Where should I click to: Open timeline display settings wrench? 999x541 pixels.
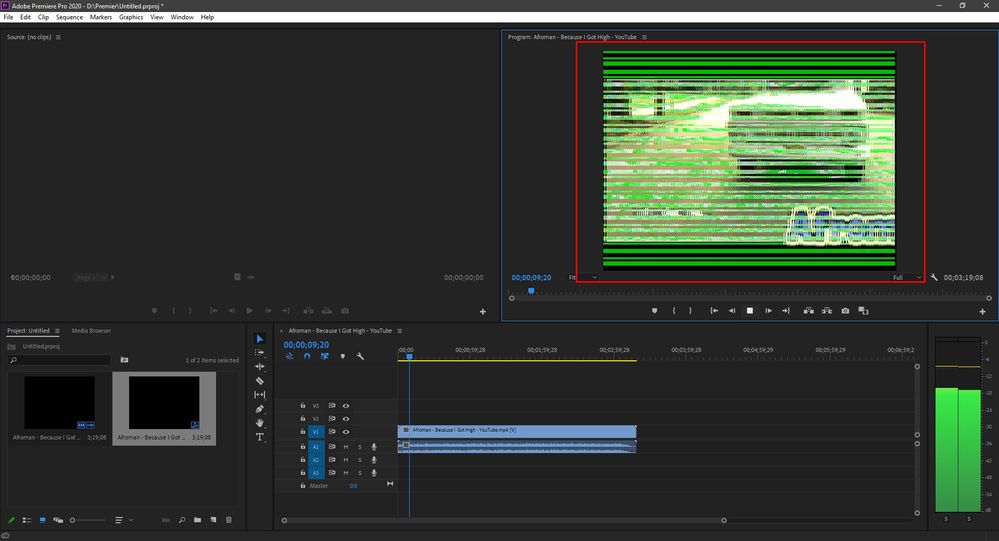coord(359,355)
